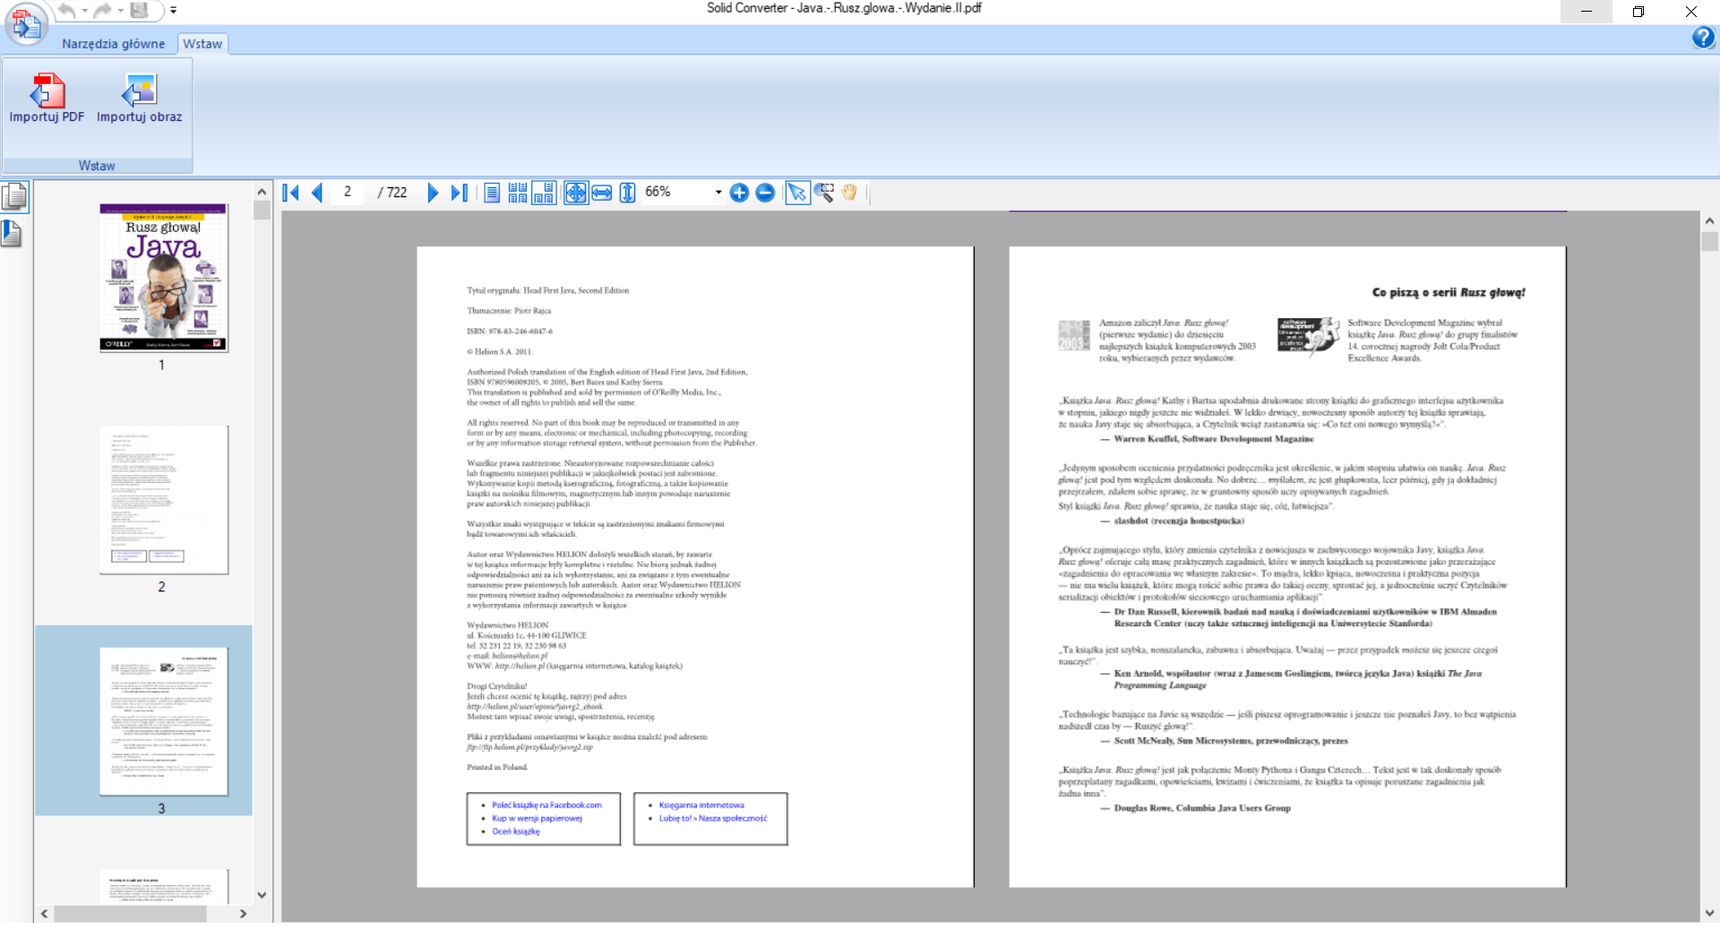
Task: Click thumbnail panel scroll down arrow
Action: (x=262, y=895)
